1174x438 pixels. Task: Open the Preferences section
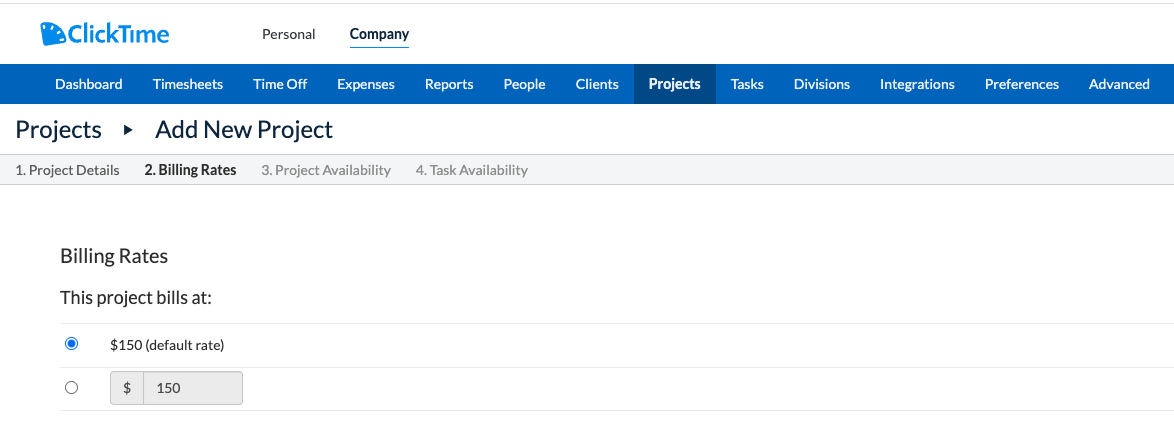click(x=1022, y=84)
